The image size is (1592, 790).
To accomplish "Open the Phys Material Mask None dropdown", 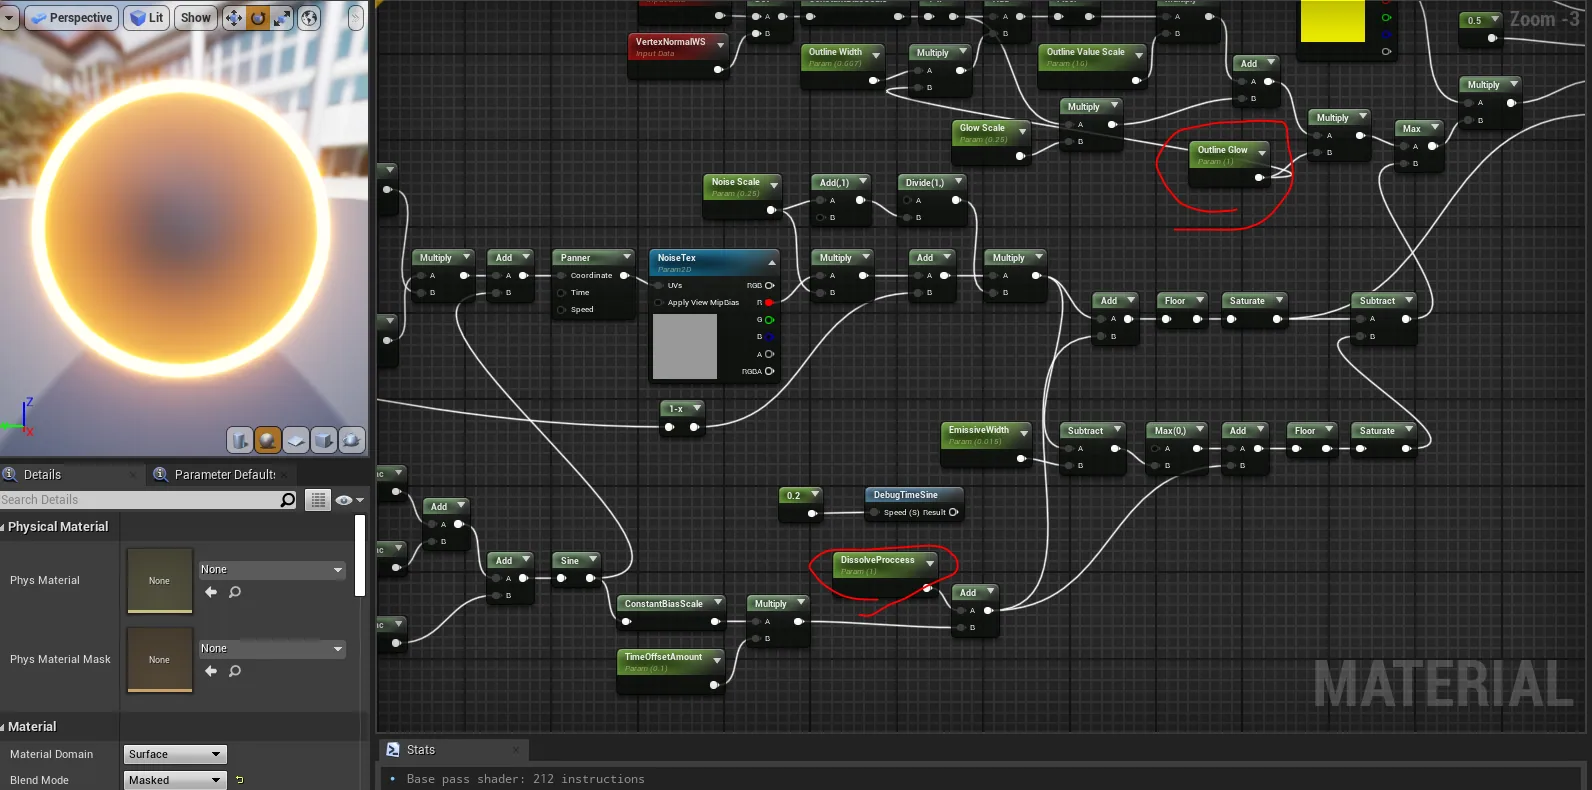I will click(x=272, y=649).
